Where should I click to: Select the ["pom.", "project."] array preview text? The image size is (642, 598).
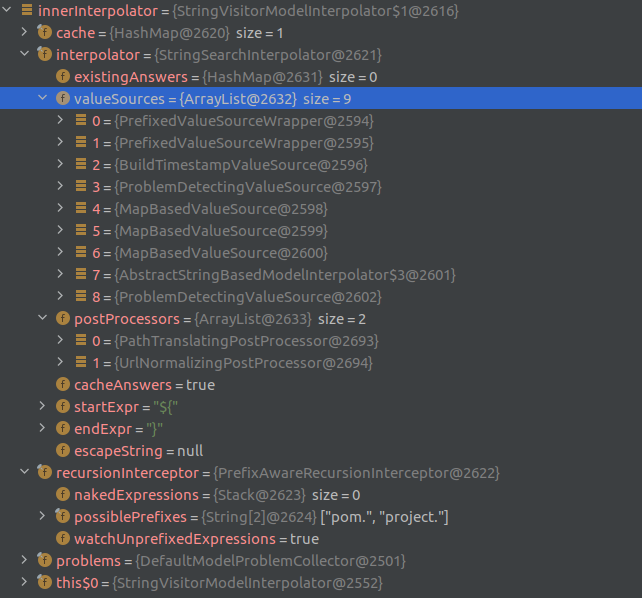(x=384, y=517)
